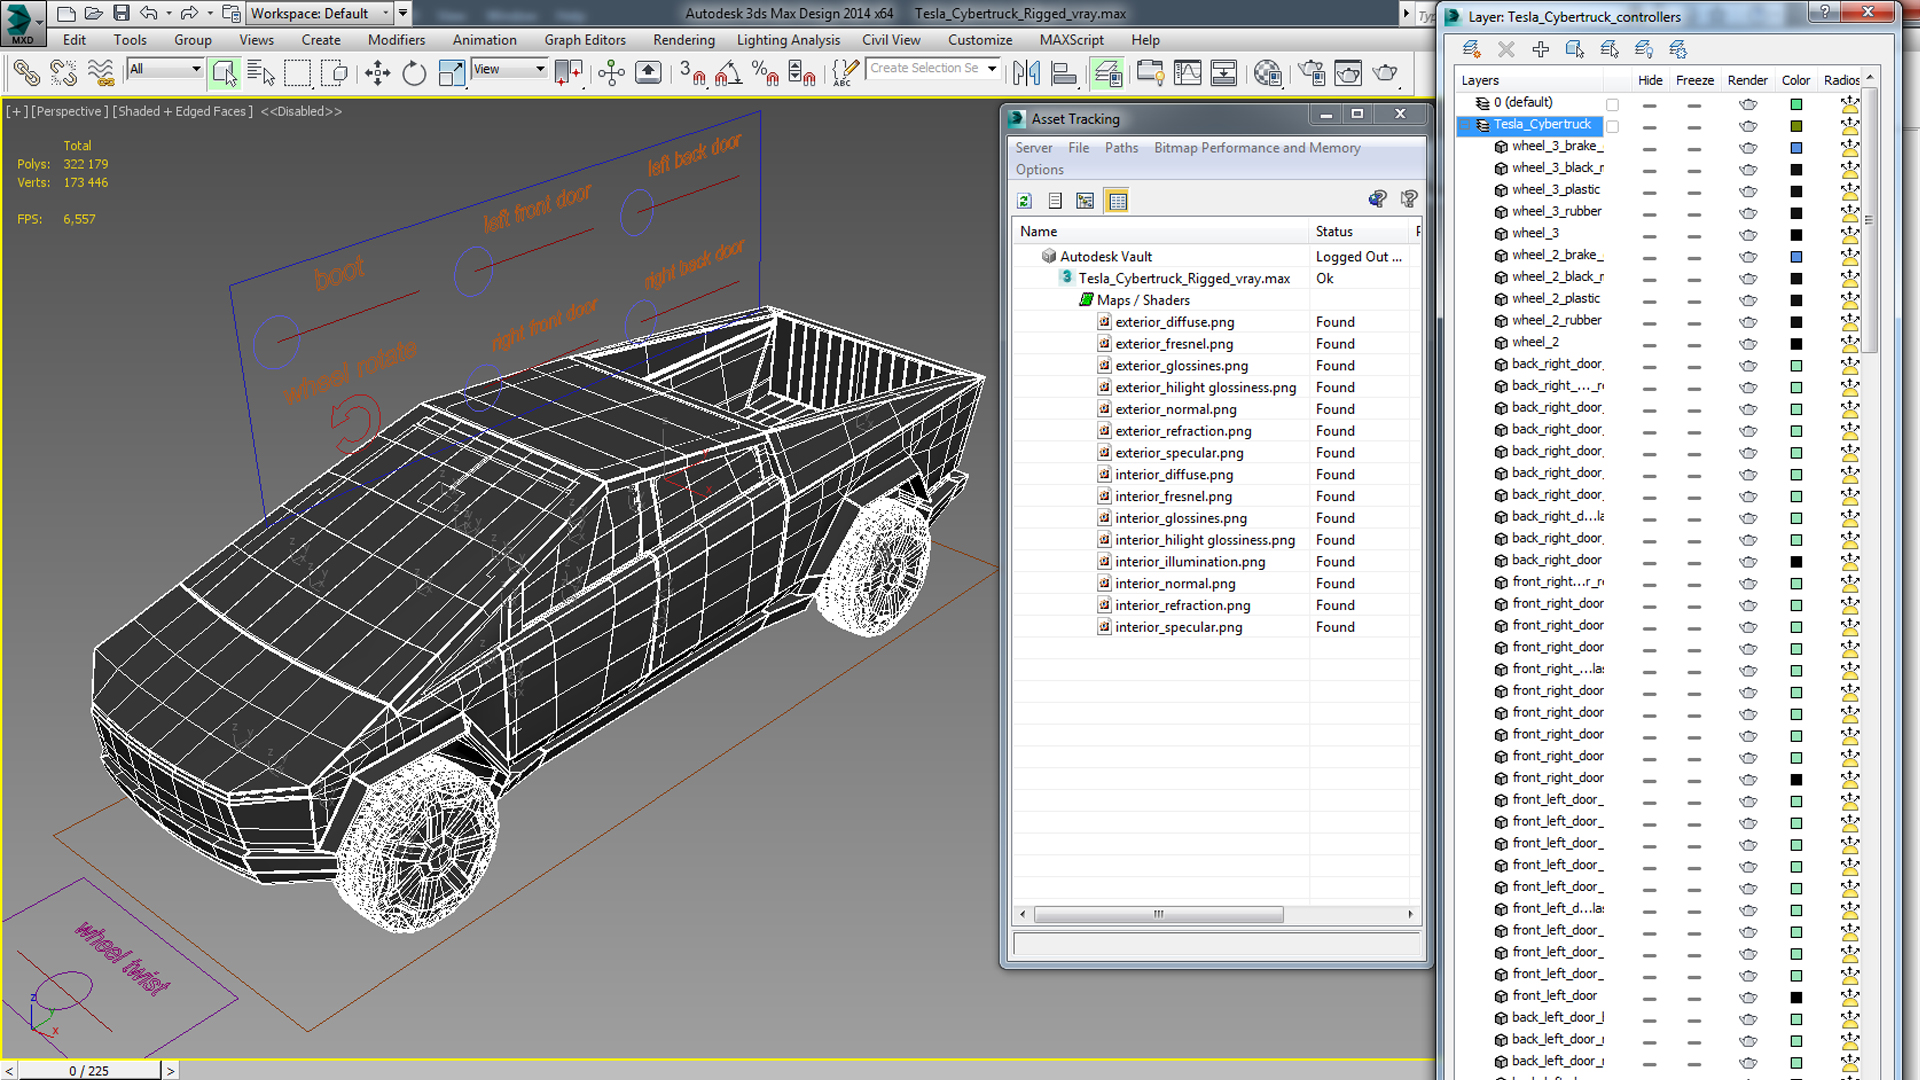Click the Render column header in Layer window
Viewport: 1920px width, 1080px height.
[x=1747, y=80]
